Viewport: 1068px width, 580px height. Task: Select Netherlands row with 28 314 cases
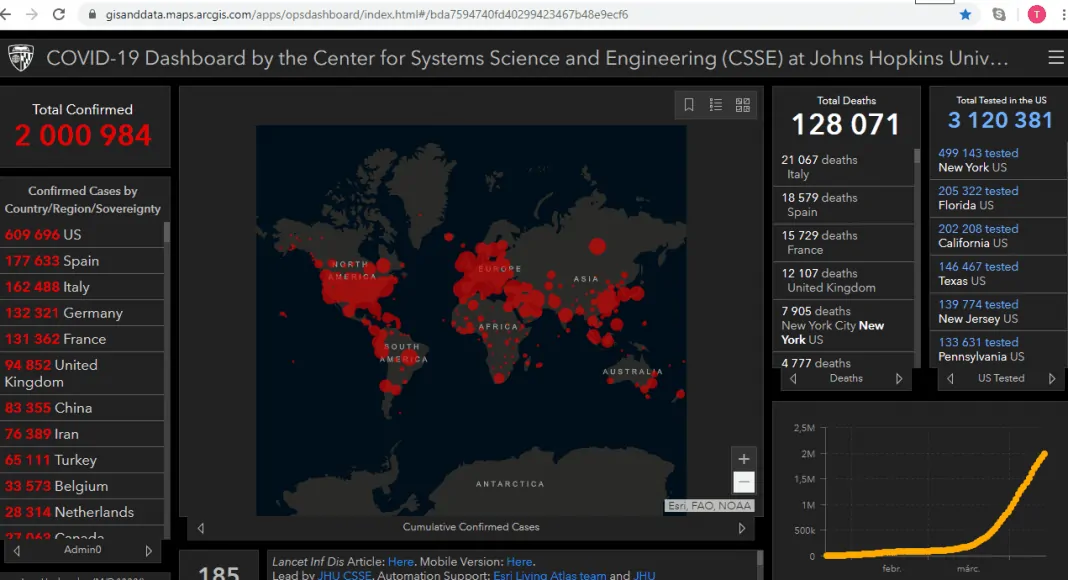coord(82,512)
